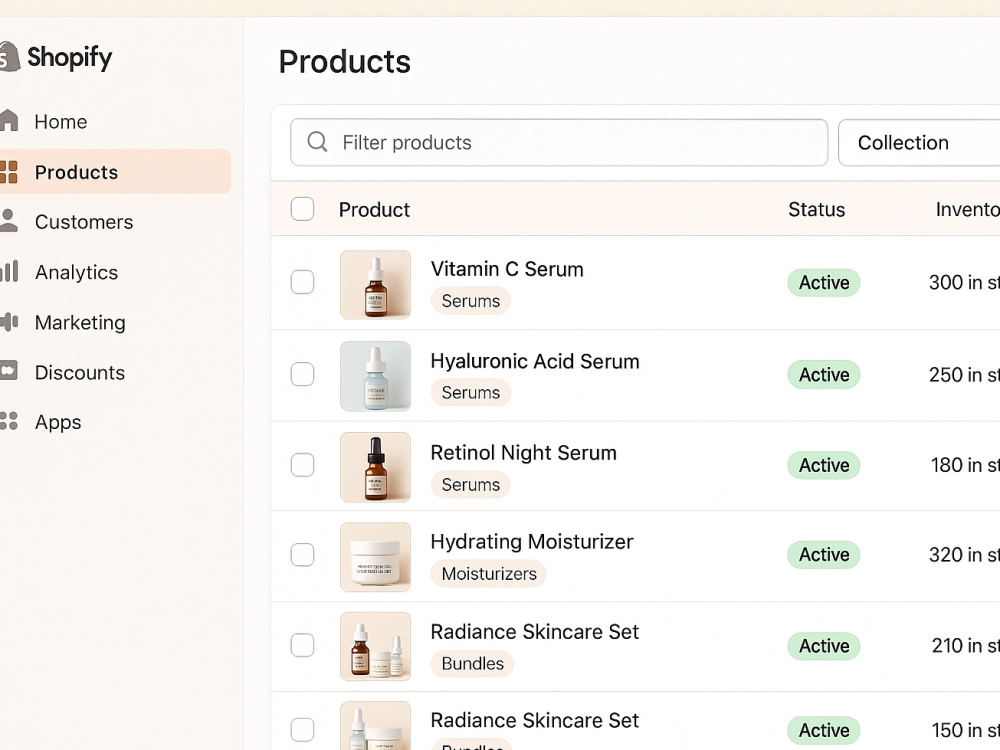Open the Vitamin C Serum product name
Image resolution: width=1000 pixels, height=750 pixels.
pos(507,269)
